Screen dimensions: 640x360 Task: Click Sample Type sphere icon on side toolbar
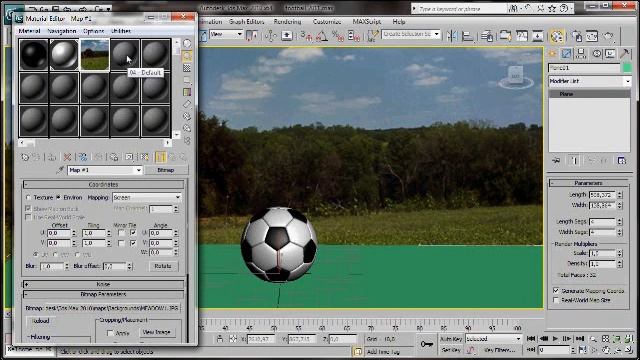pos(187,43)
